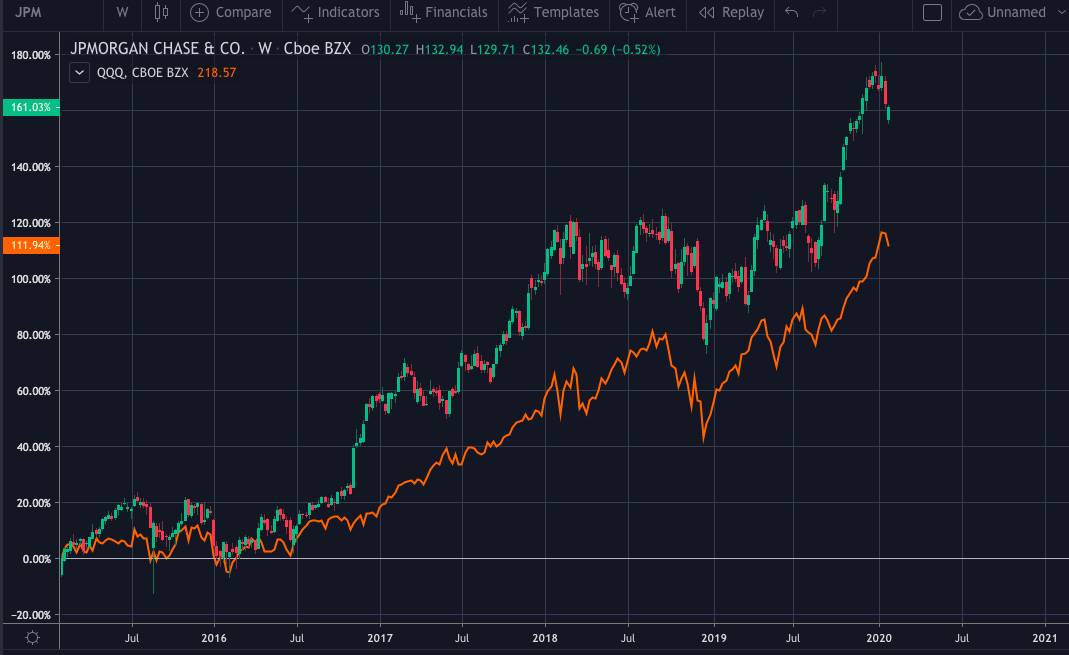Select the QQQ, CBOE BZX legend label
Viewport: 1069px width, 655px height.
[x=142, y=73]
